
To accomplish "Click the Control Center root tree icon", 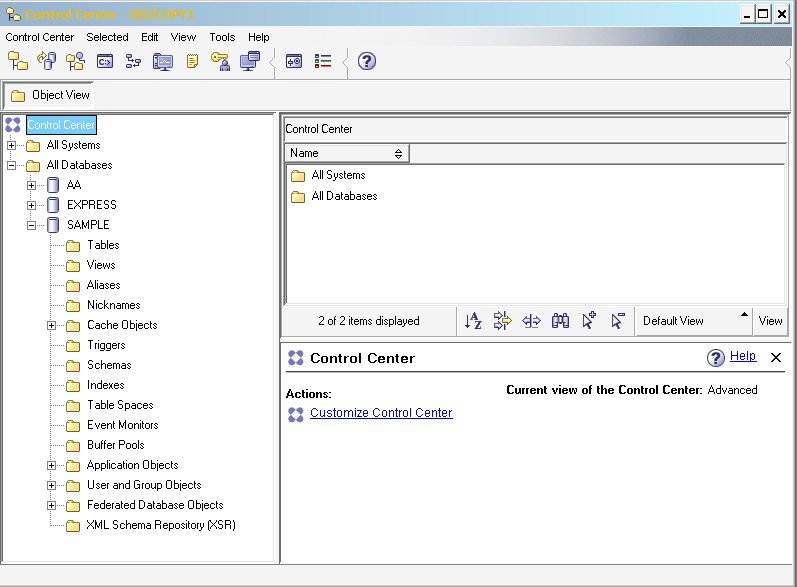I will (x=13, y=125).
